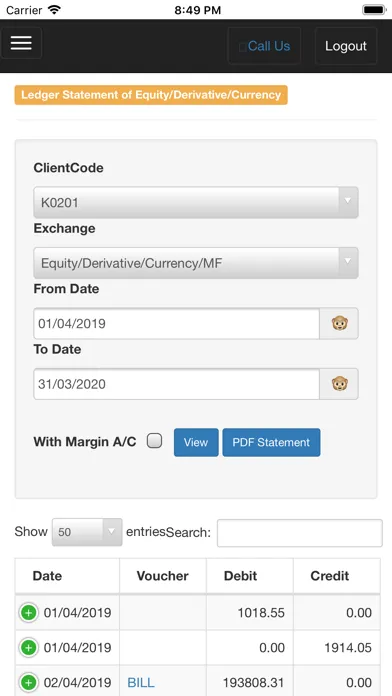Open the BILL voucher link

click(141, 682)
